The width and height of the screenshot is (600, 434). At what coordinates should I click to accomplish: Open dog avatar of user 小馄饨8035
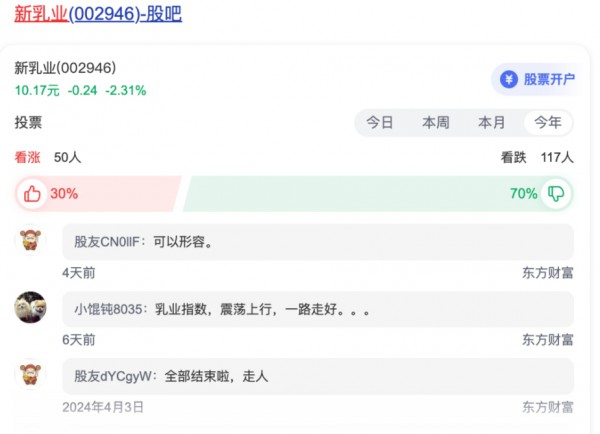(30, 307)
